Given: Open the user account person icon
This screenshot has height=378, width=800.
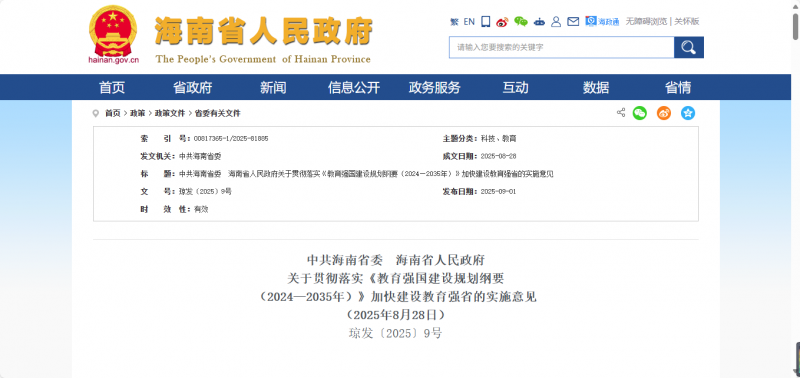Looking at the screenshot, I should [556, 21].
